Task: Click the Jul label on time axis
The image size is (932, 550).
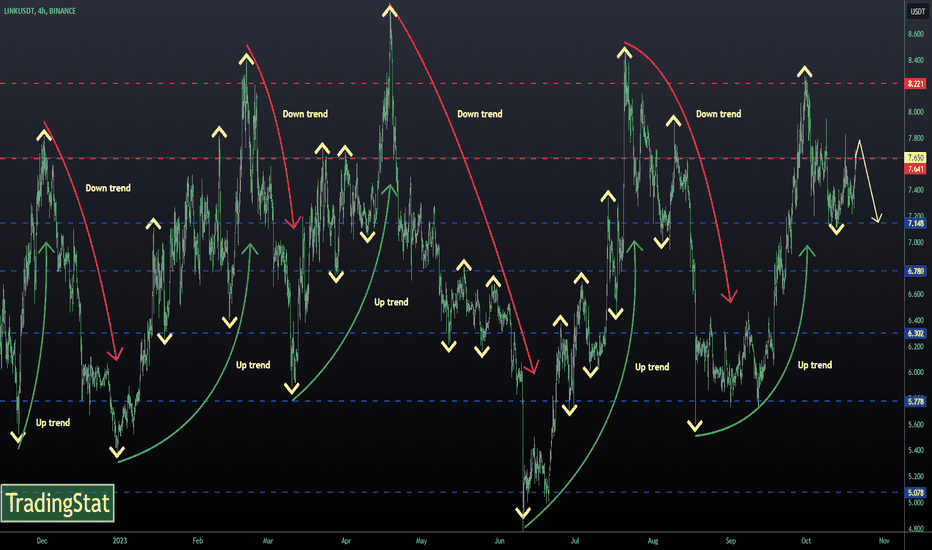Action: 575,541
